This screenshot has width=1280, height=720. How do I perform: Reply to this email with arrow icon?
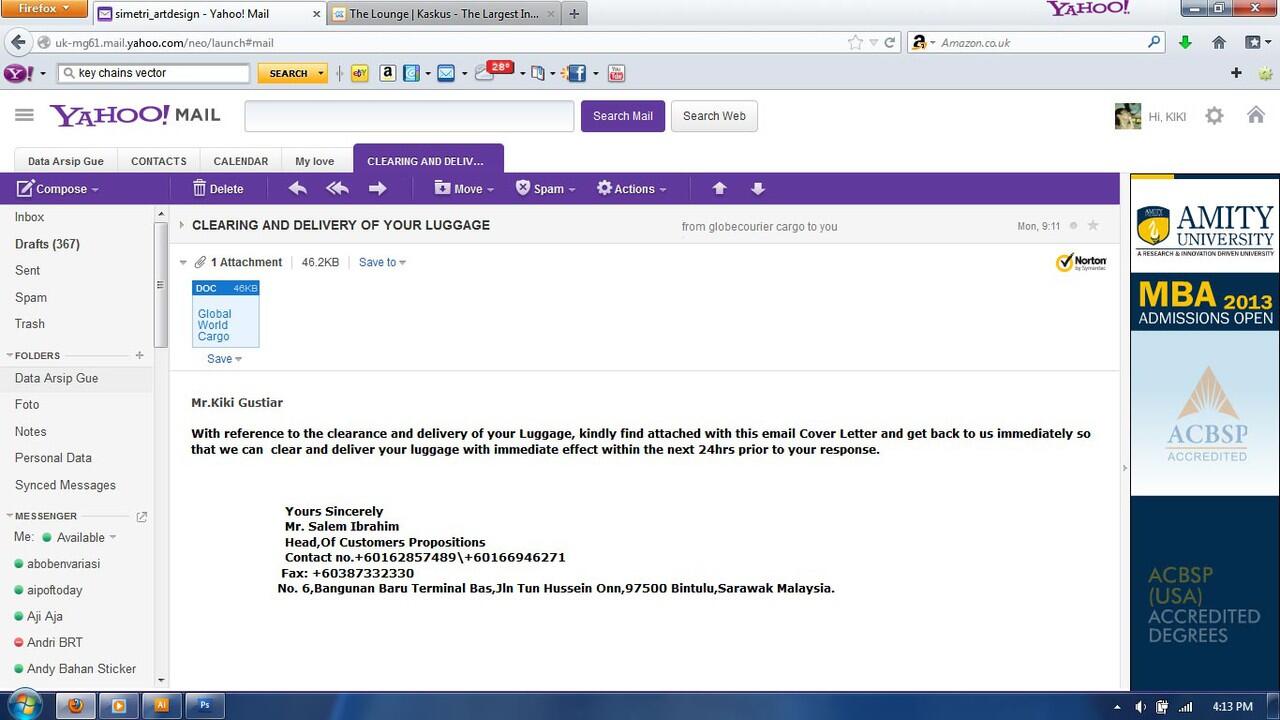tap(297, 188)
